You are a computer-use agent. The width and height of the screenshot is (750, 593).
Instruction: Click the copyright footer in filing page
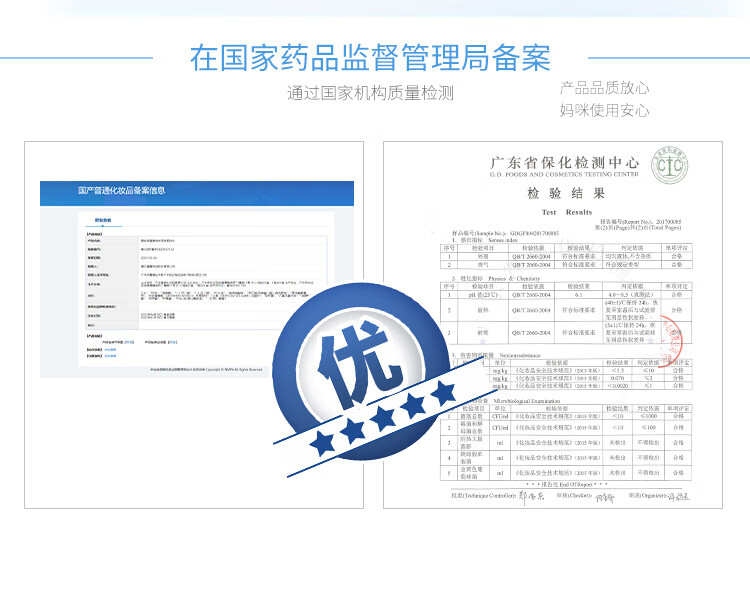[206, 369]
